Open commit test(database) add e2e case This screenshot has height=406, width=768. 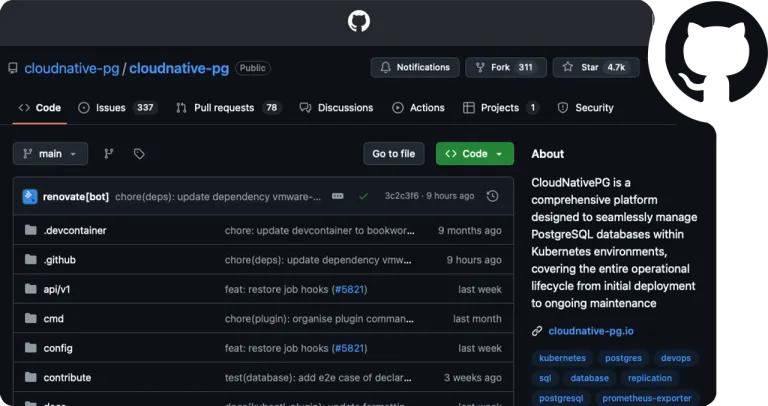click(318, 378)
